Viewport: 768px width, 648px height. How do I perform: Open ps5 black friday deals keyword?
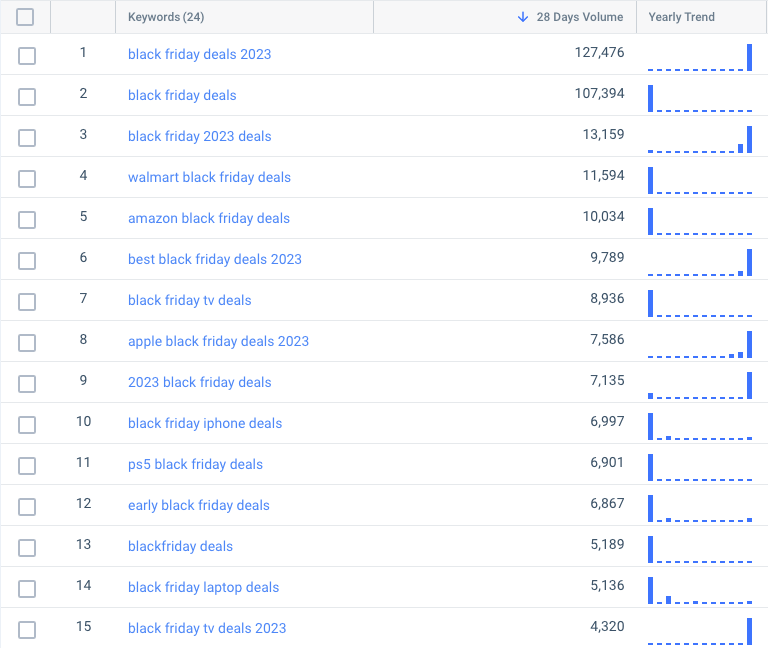click(195, 464)
